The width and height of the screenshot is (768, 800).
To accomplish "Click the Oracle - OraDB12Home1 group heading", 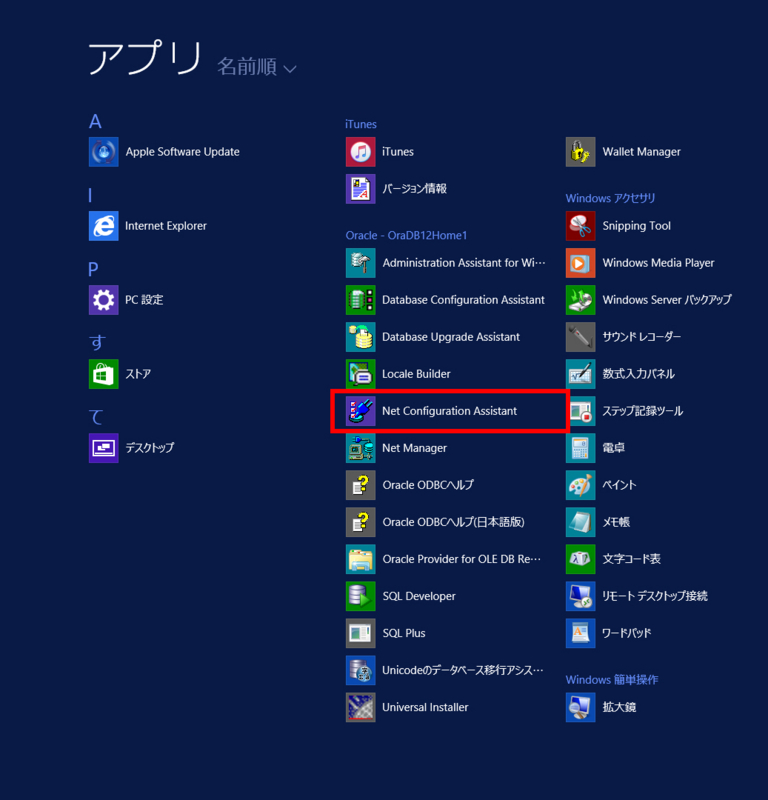I will click(406, 235).
